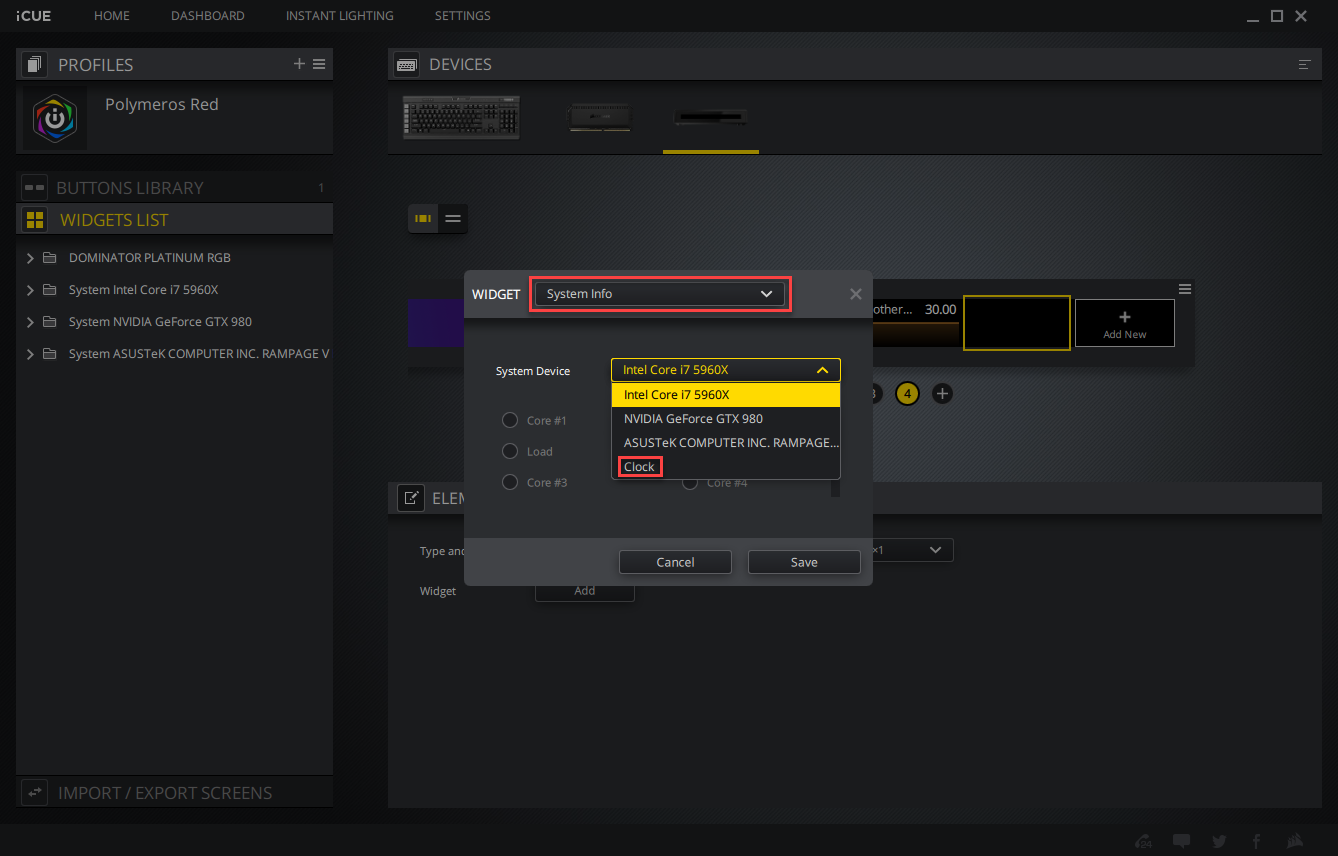Select the Load radio button

(510, 451)
